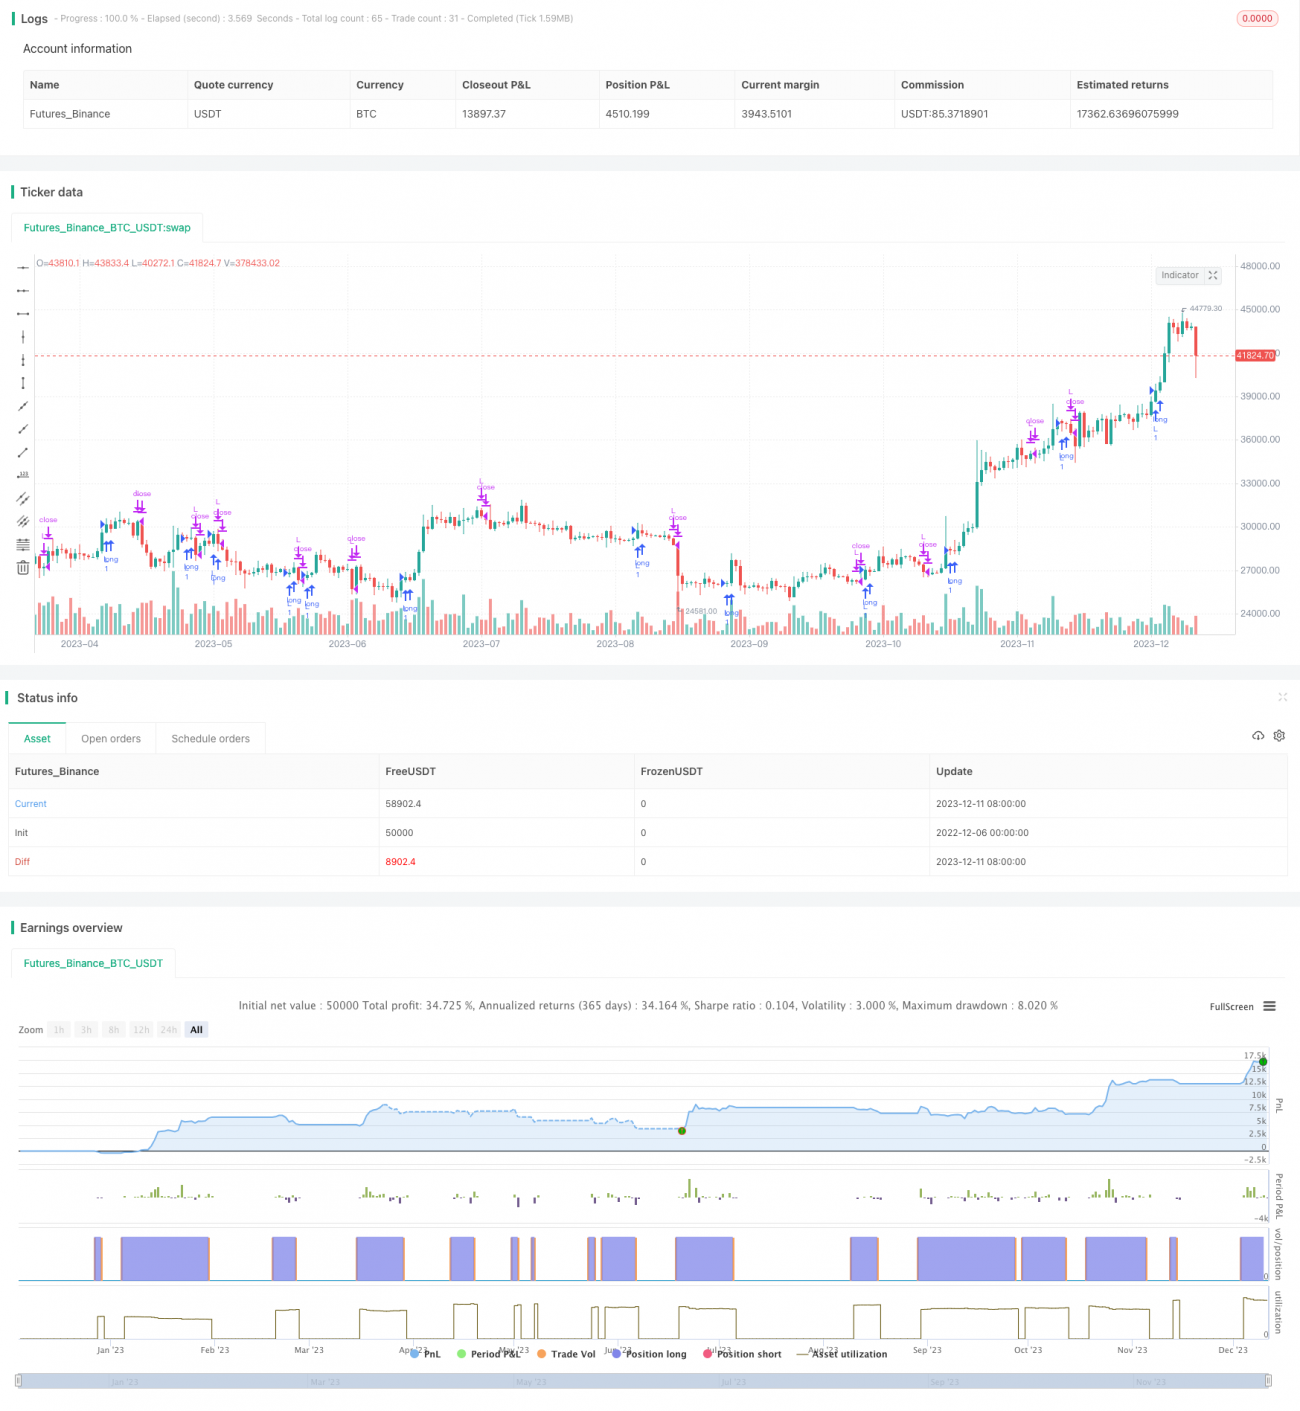Set zoom range to 8h
Screen dimensions: 1300x1411
point(113,1030)
